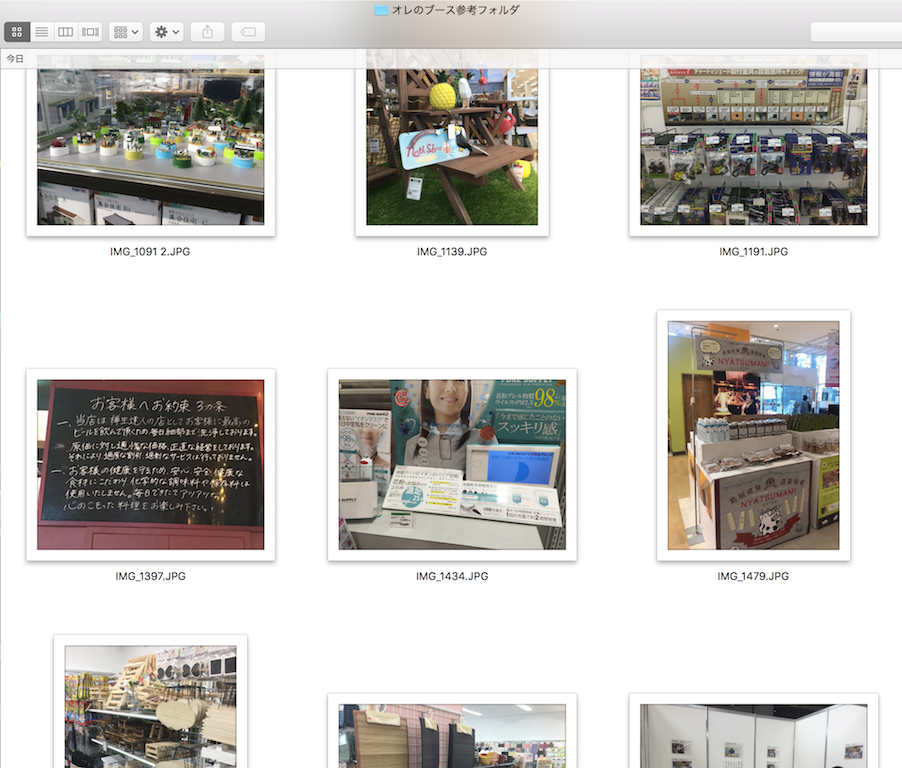The height and width of the screenshot is (768, 902).
Task: Click the folder icon in title bar
Action: point(381,10)
